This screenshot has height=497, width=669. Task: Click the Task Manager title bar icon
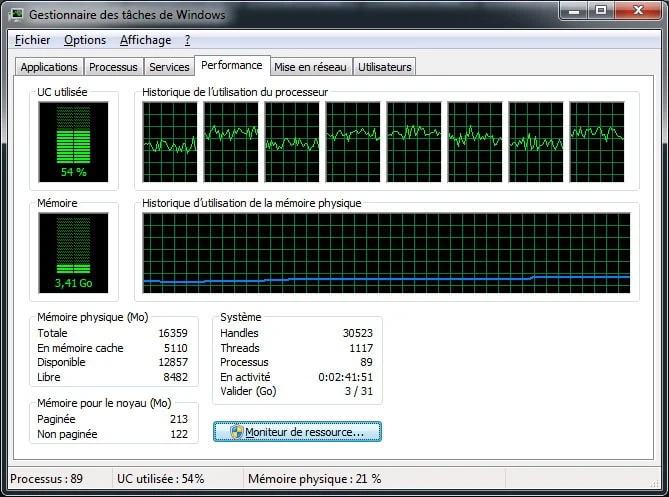point(16,15)
